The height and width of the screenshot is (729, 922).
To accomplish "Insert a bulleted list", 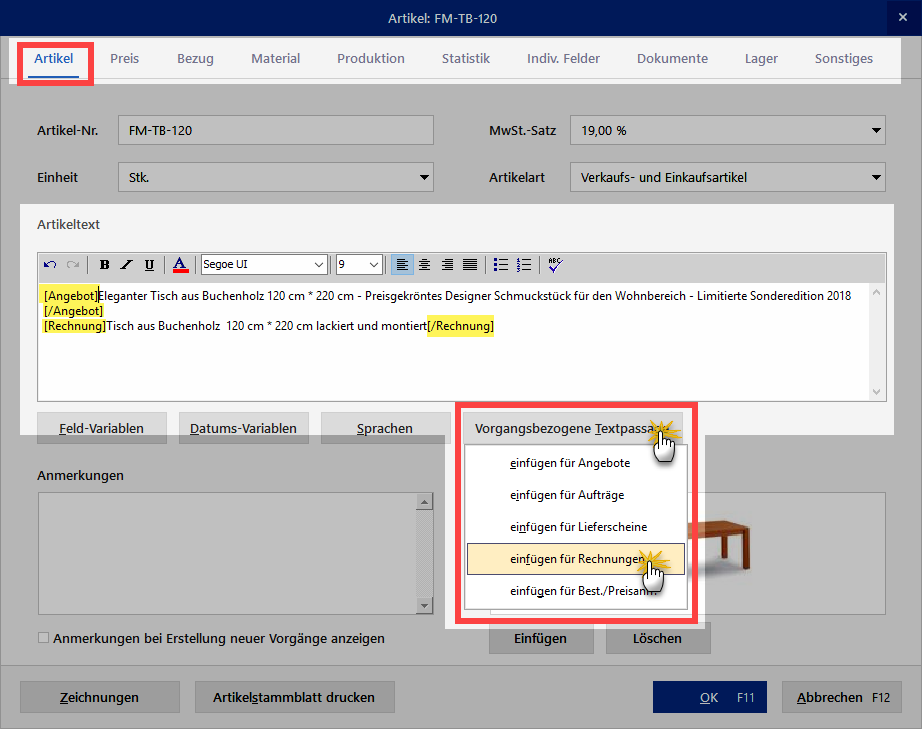I will click(501, 265).
